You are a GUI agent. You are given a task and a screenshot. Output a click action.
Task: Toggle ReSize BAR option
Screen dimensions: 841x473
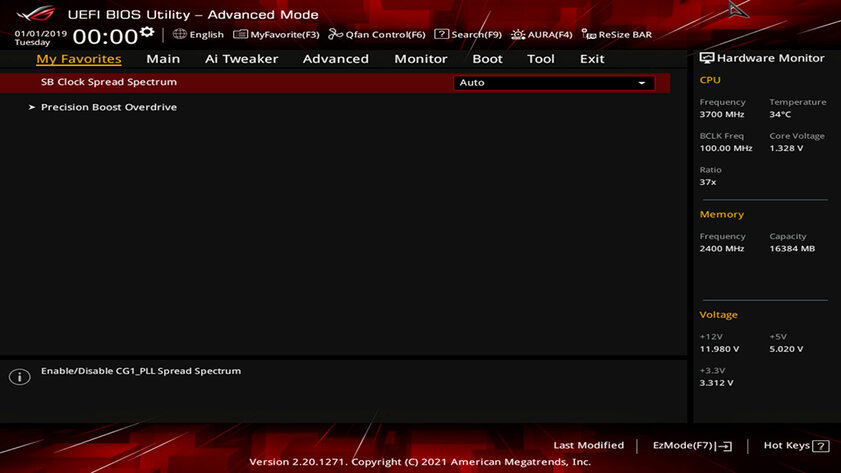tap(617, 34)
